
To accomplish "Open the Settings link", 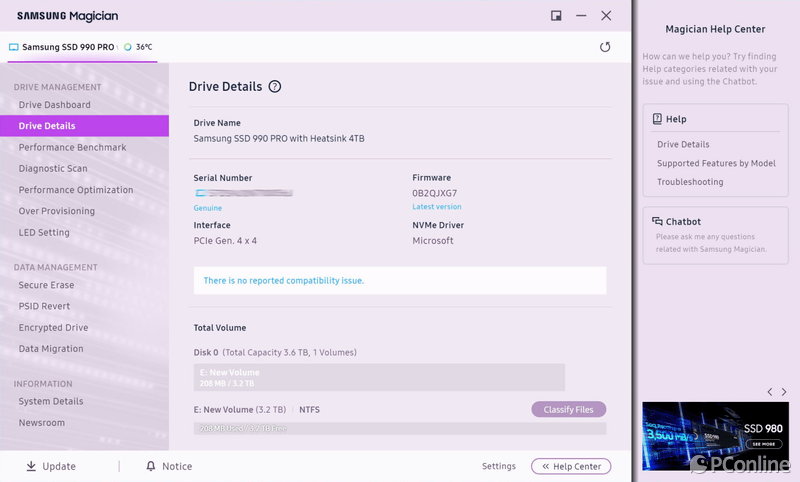I will coord(499,466).
